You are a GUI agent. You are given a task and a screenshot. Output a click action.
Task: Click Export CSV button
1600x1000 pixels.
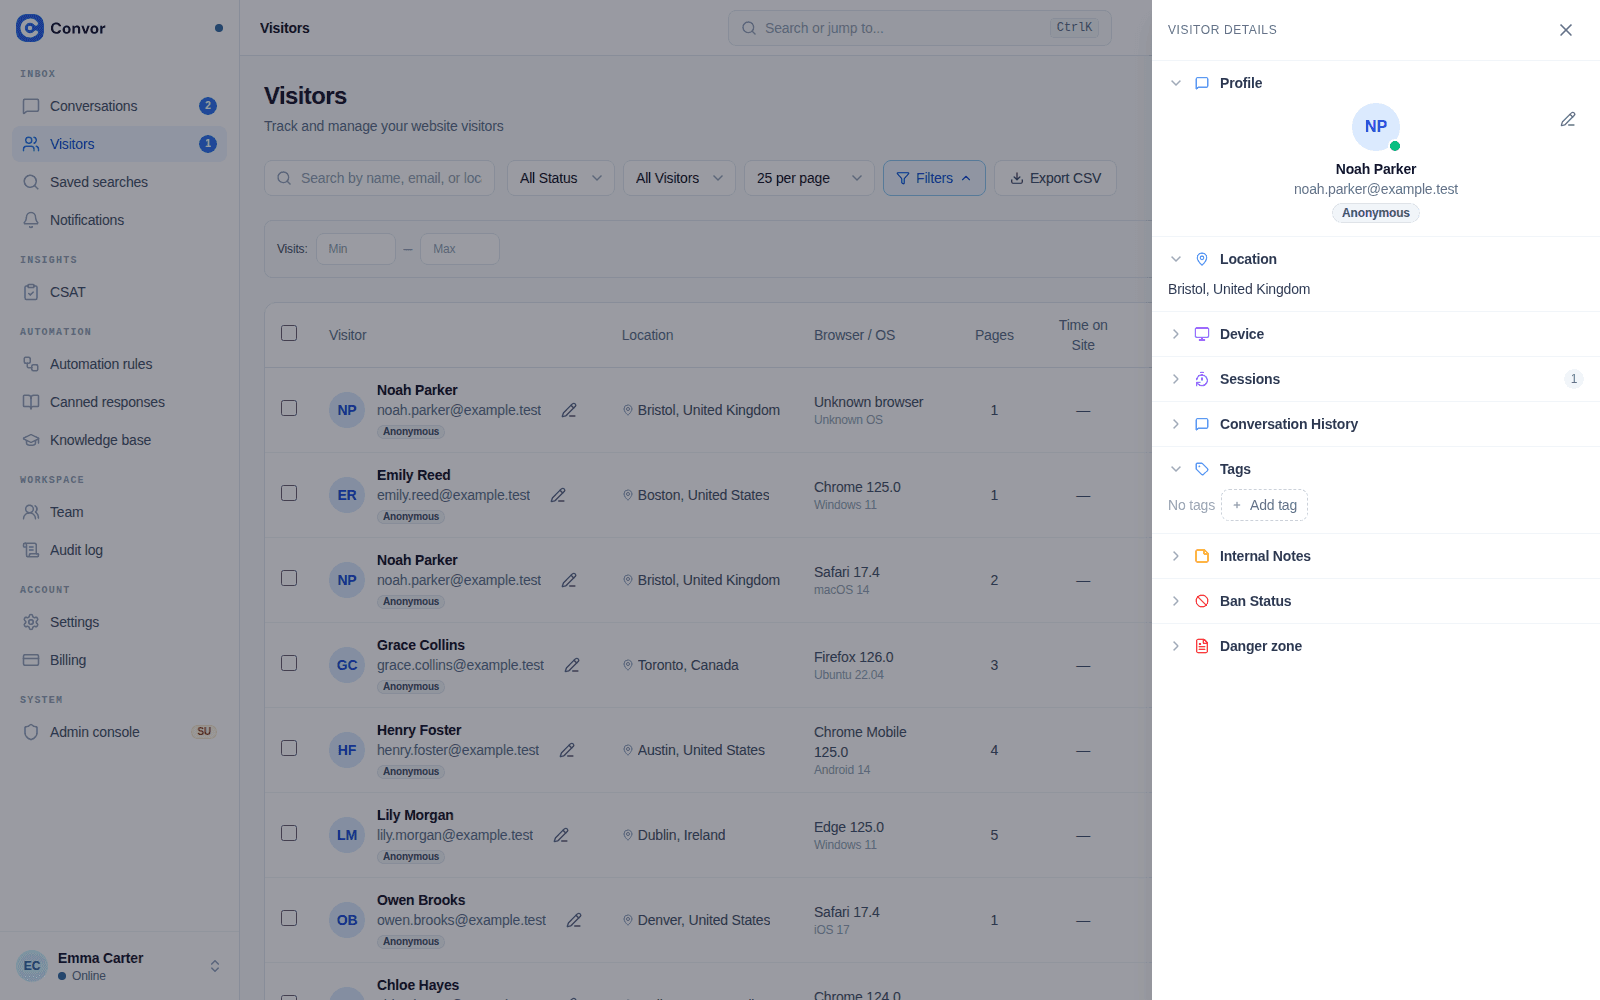coord(1055,178)
